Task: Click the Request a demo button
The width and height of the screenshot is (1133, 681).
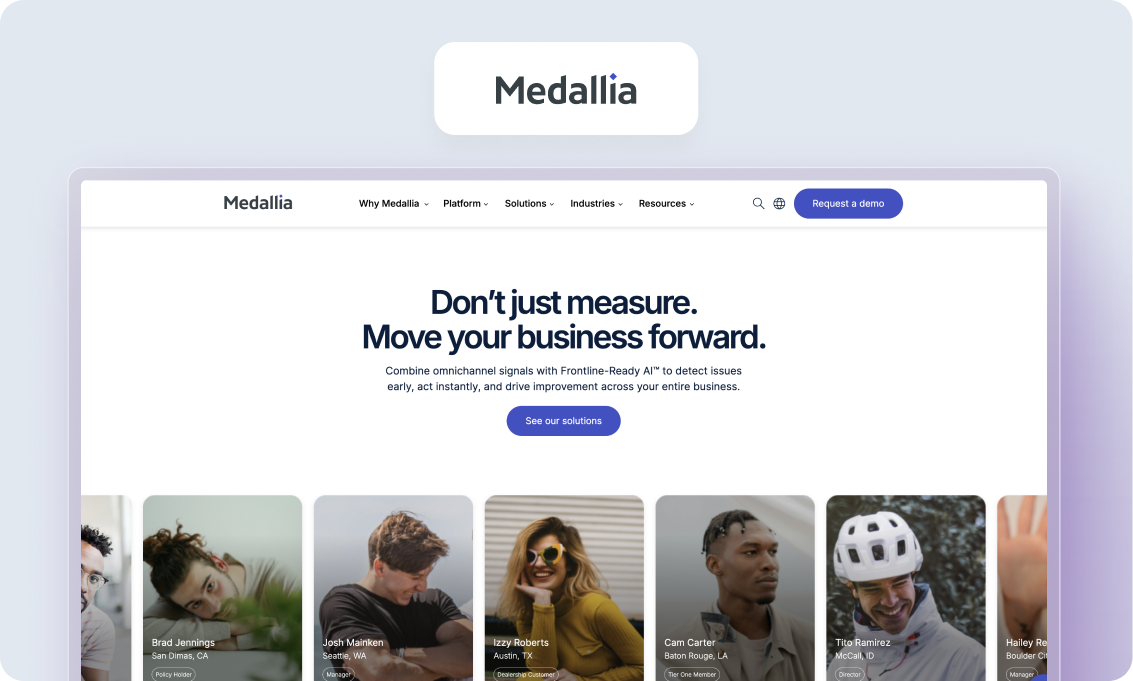Action: (848, 204)
